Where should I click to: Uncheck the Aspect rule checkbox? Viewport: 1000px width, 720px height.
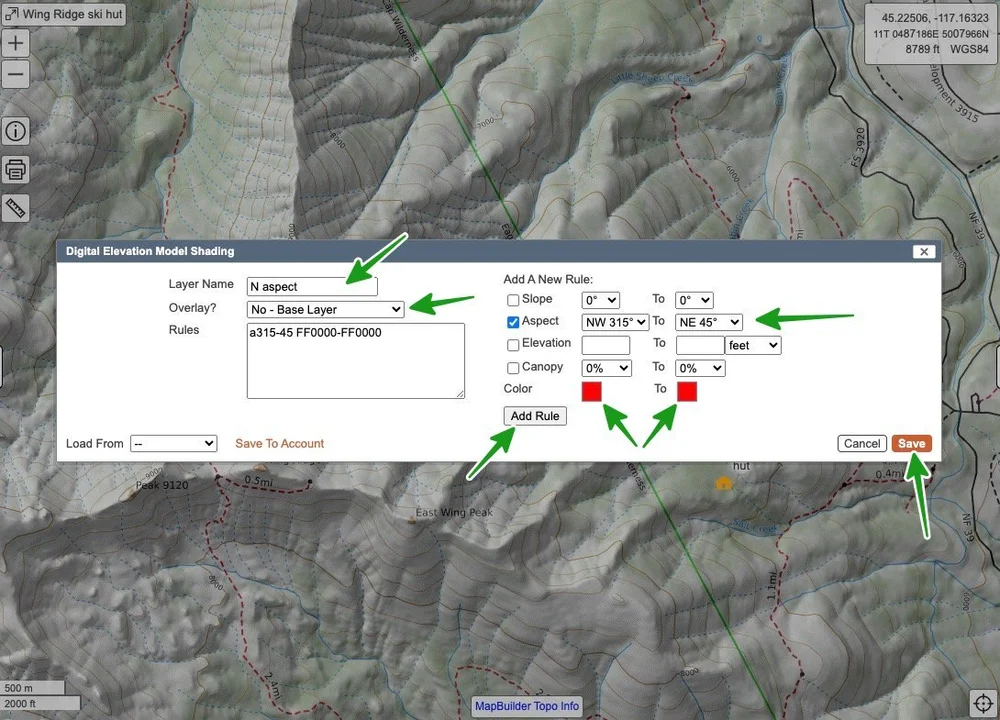click(513, 322)
